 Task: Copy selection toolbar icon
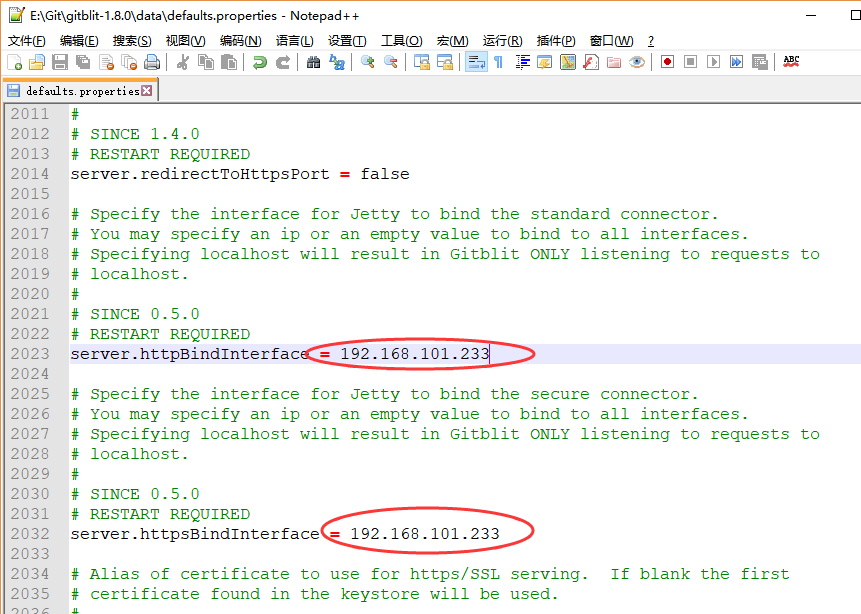(x=206, y=63)
